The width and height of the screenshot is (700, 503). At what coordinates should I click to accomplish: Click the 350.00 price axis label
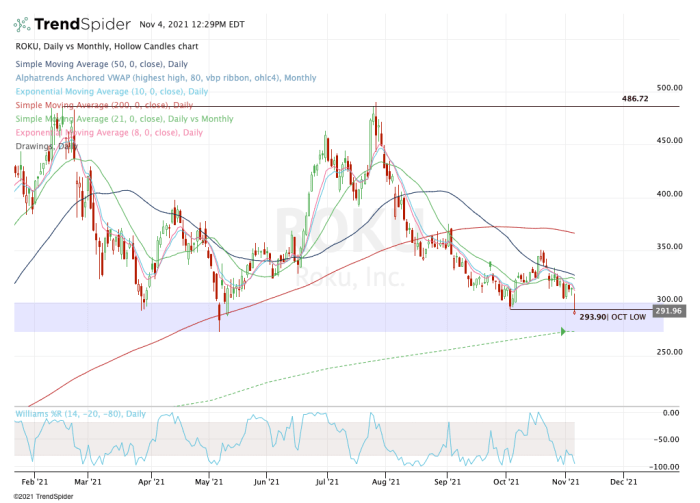pos(670,247)
